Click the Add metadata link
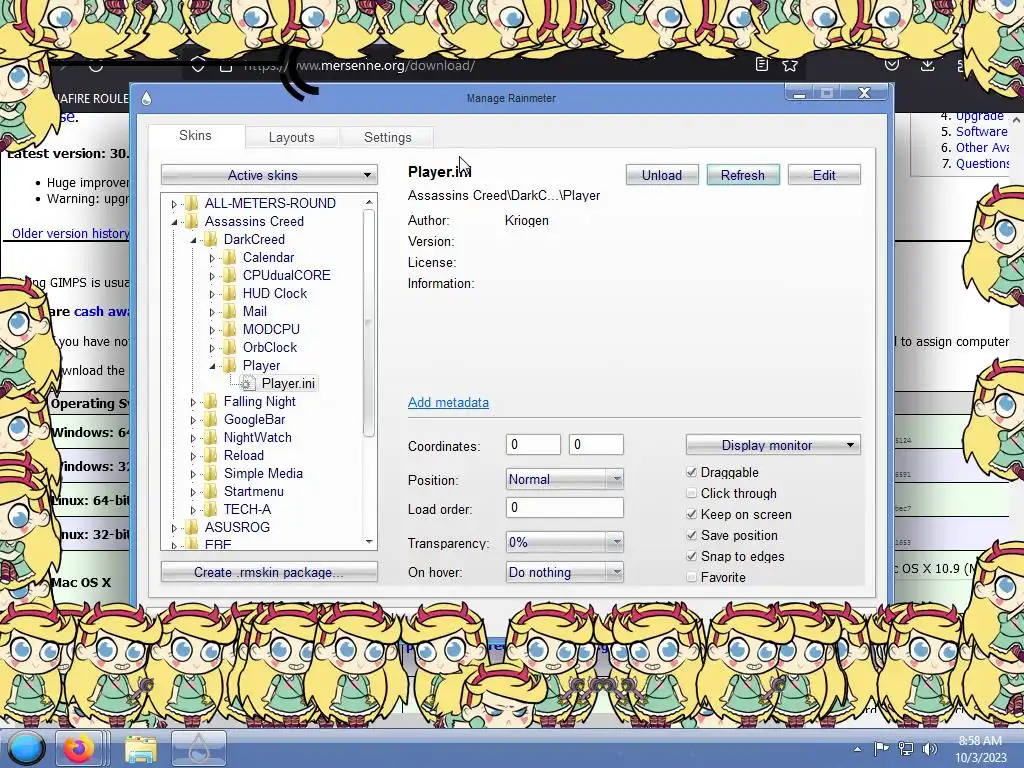 point(448,402)
